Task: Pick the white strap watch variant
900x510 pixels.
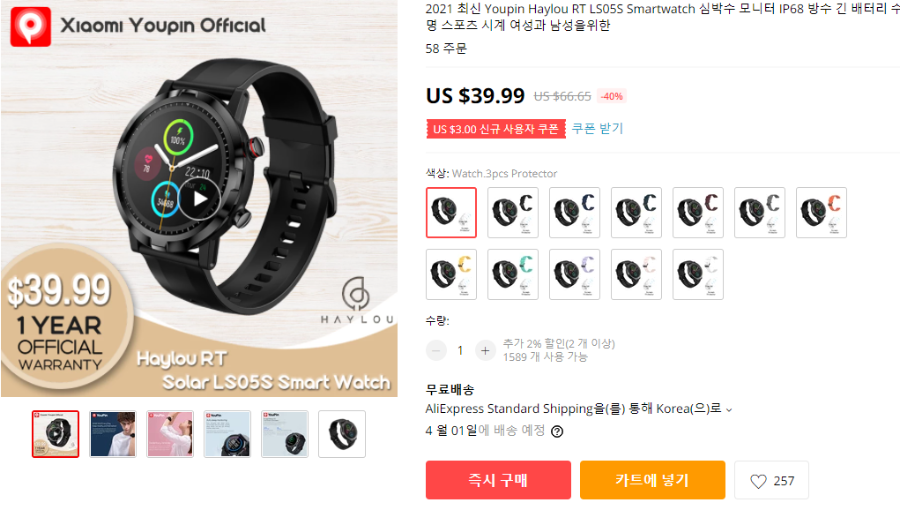Action: tap(698, 274)
